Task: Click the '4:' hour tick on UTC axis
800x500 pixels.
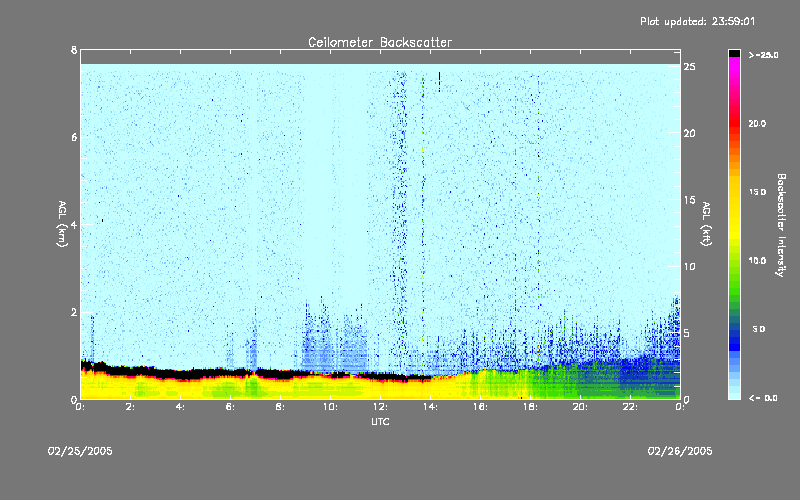Action: point(181,407)
